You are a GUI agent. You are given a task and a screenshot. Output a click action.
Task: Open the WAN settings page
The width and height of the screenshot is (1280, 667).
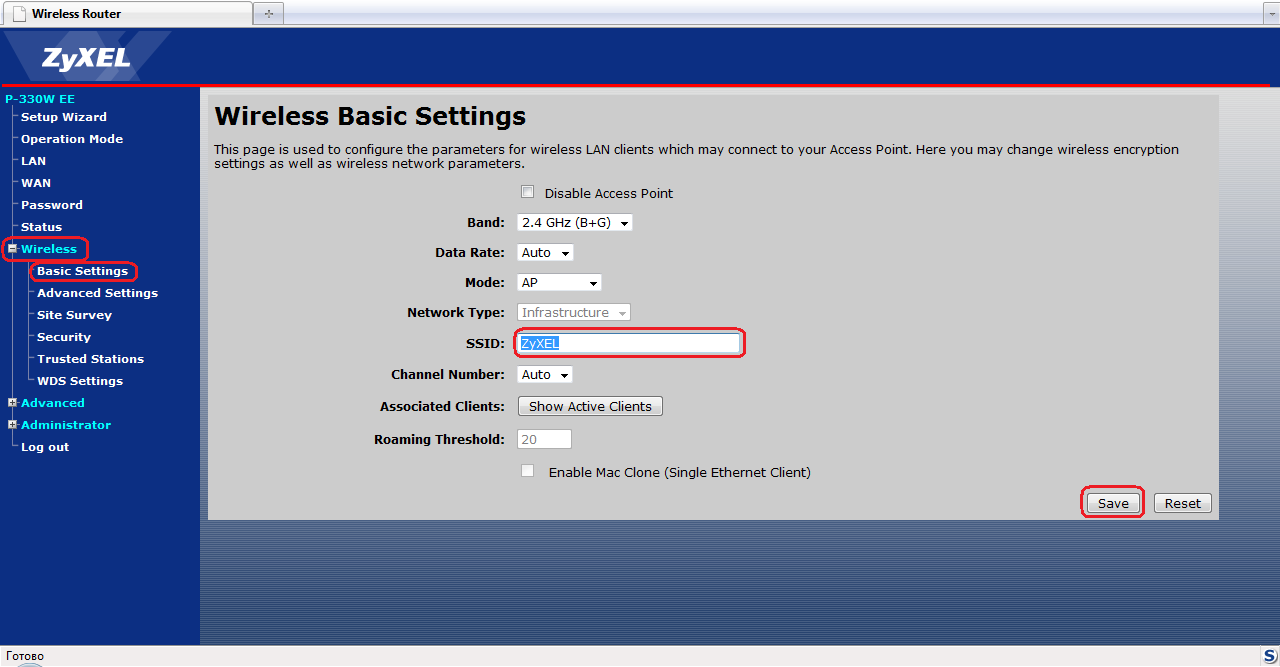click(x=36, y=183)
